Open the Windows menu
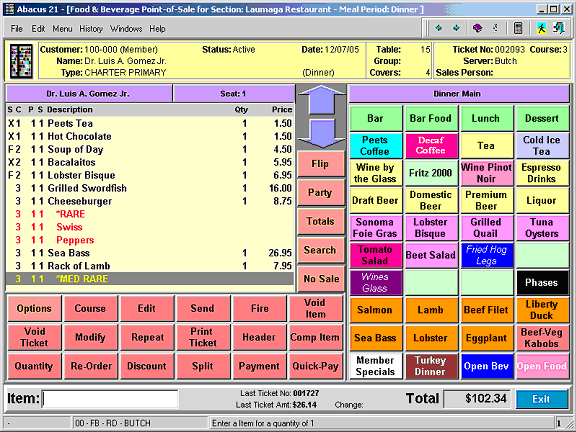The width and height of the screenshot is (576, 432). coord(126,29)
